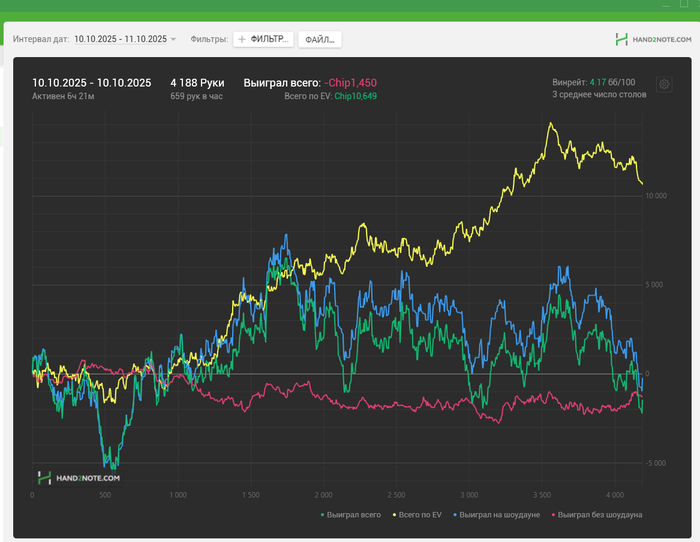Click the HAND2NOTE.COM logo in the top bar

pyautogui.click(x=653, y=40)
